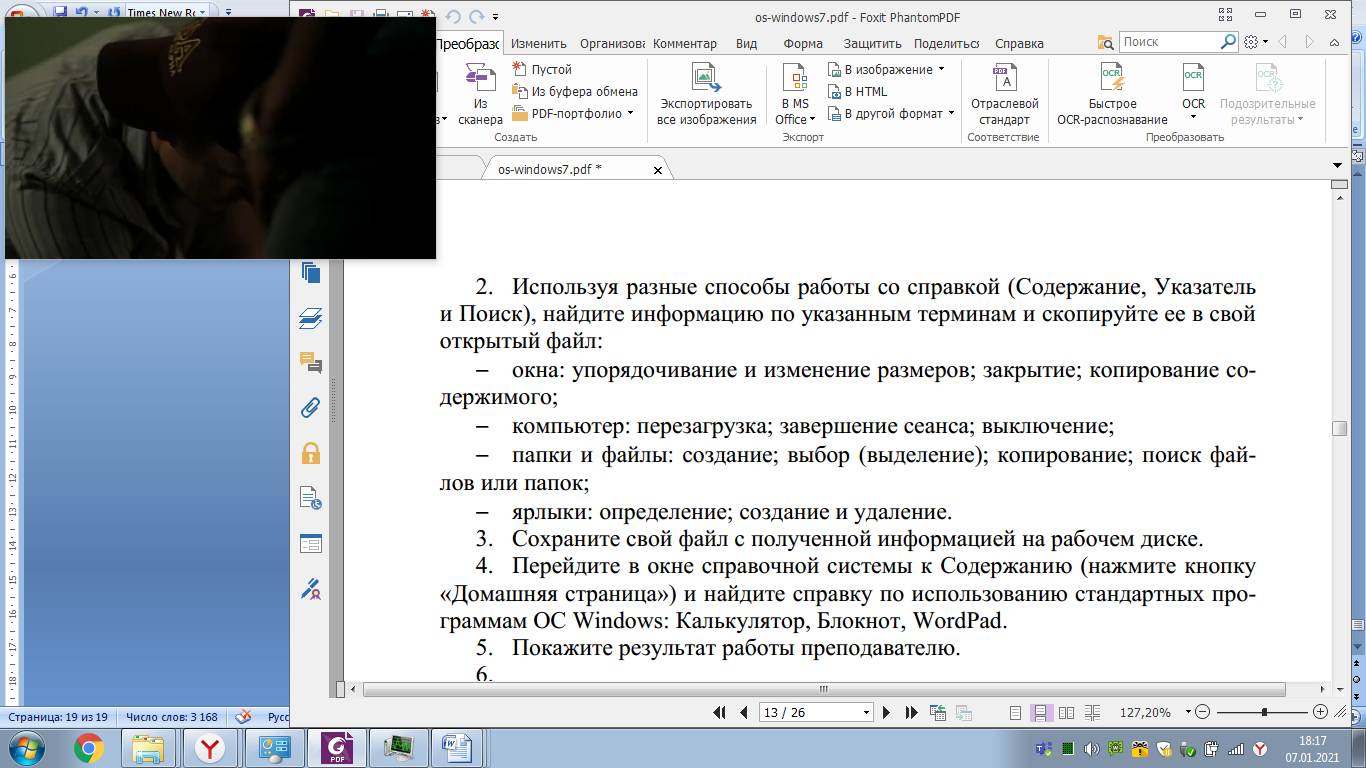The height and width of the screenshot is (768, 1366).
Task: Switch to the Вид ribbon tab
Action: (746, 43)
